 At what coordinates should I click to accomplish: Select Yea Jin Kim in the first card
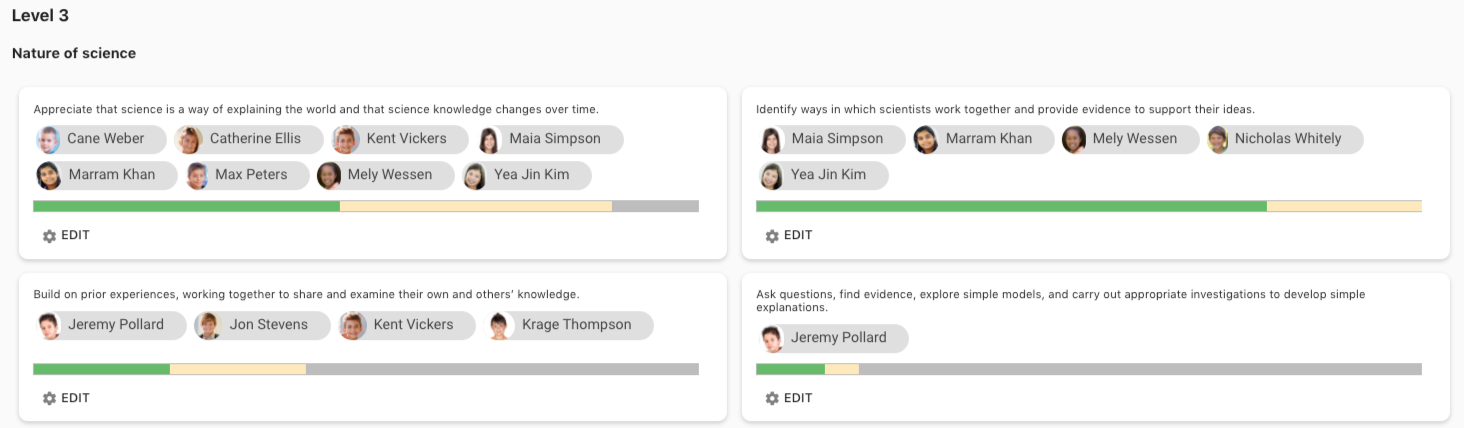coord(525,176)
